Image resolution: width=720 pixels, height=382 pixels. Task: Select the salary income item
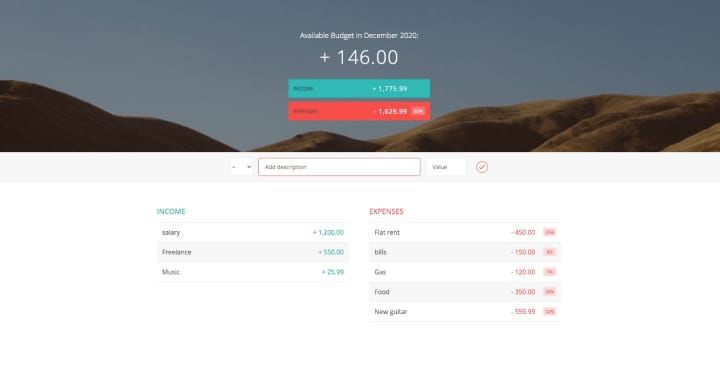(x=253, y=232)
